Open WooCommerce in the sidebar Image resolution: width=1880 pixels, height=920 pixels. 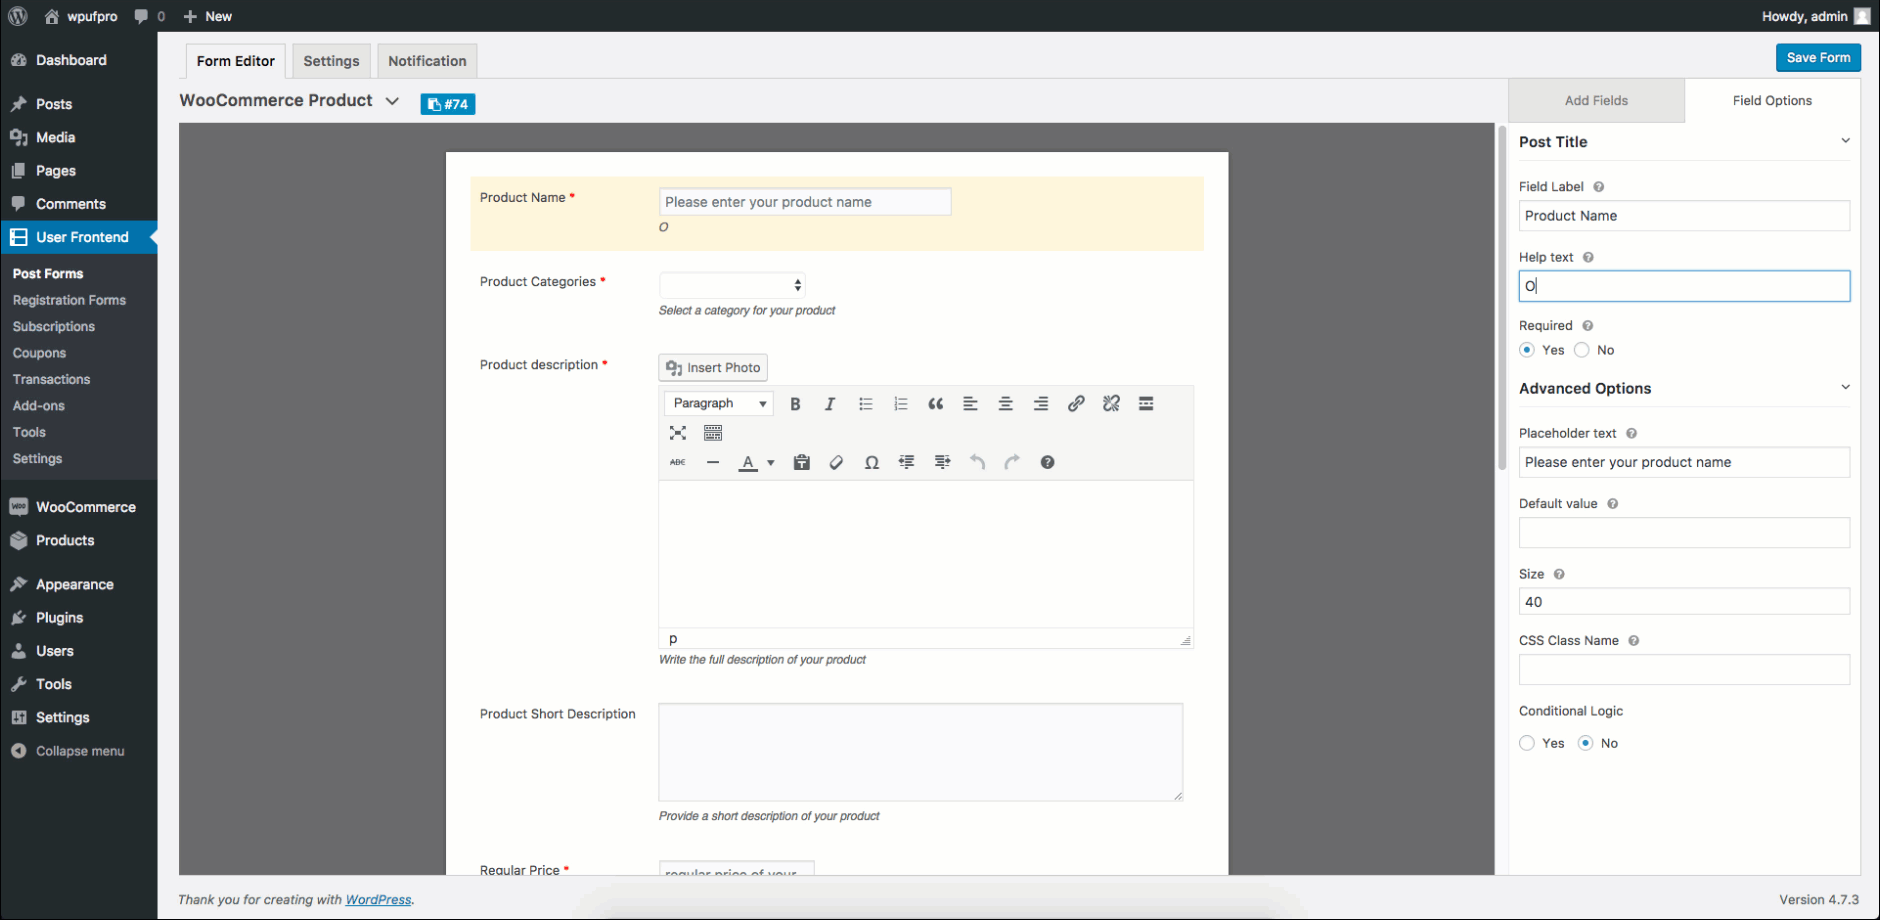point(78,507)
